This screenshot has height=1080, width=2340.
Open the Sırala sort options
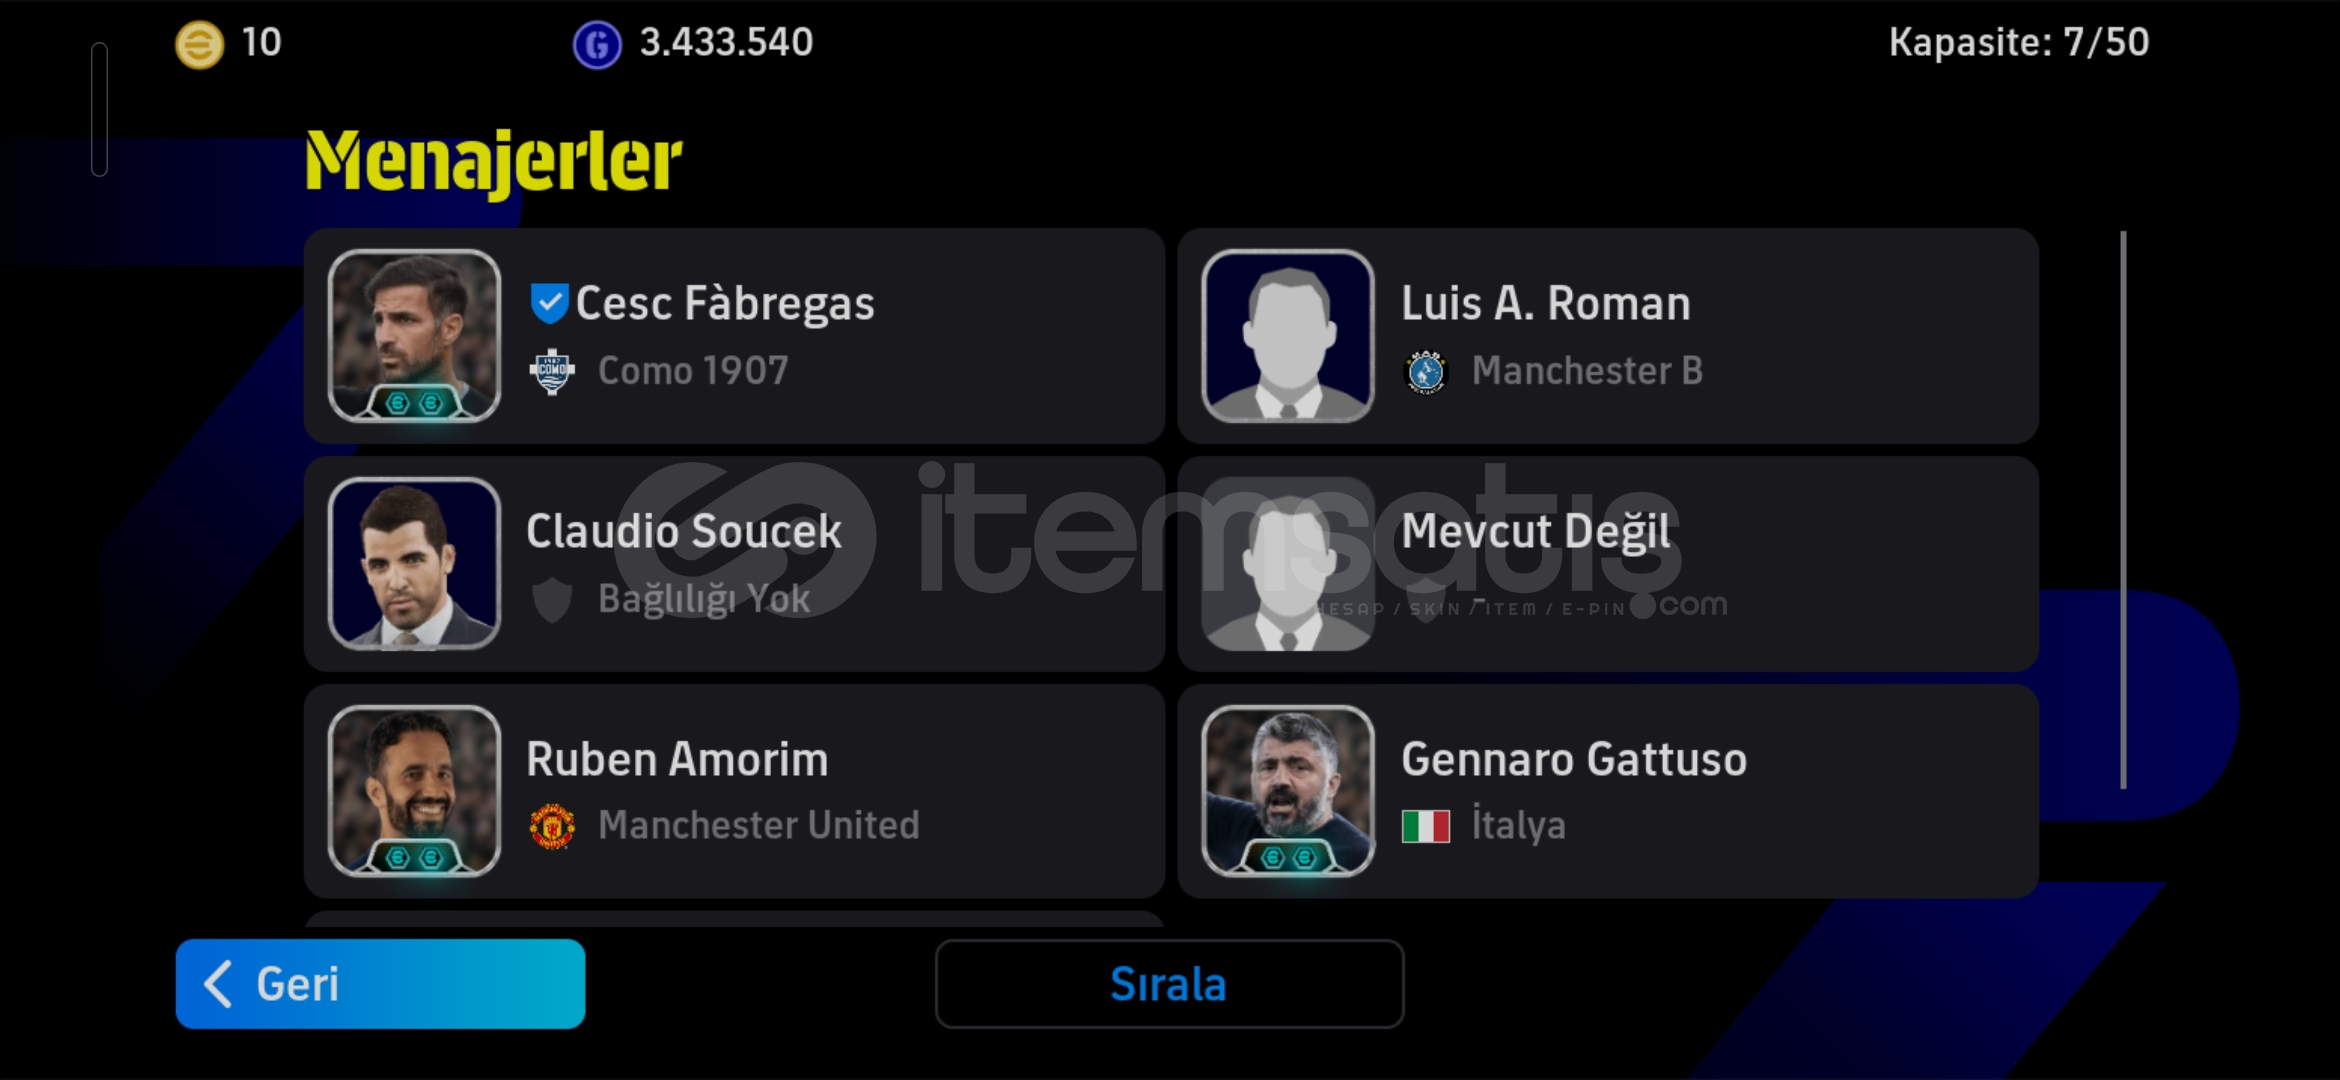point(1169,984)
